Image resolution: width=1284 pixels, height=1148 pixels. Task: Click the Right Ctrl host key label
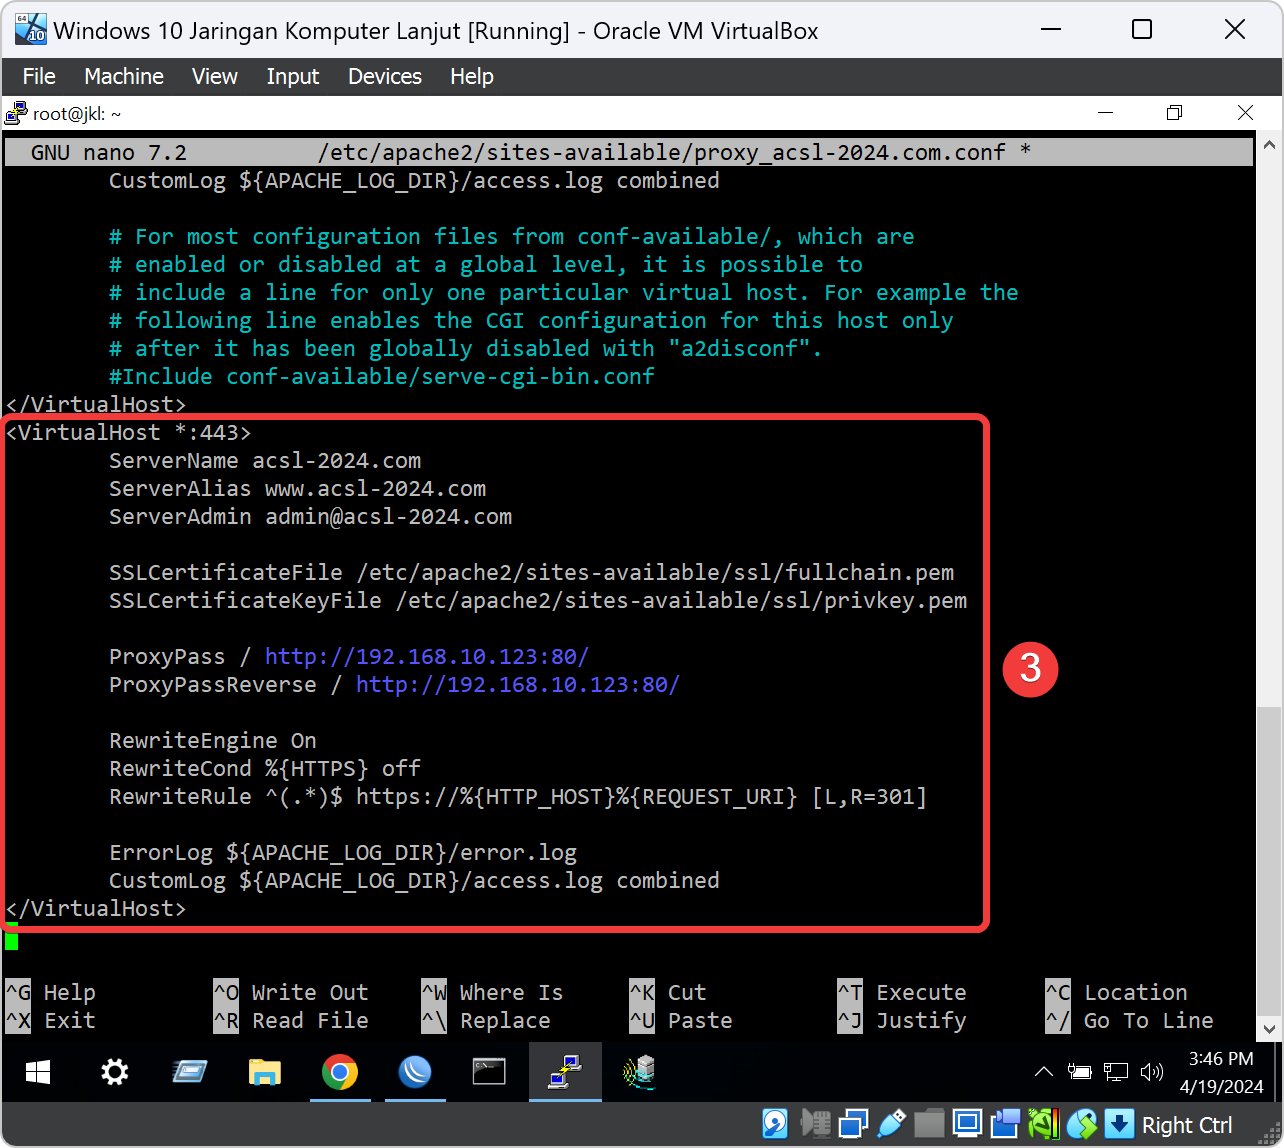point(1187,1125)
